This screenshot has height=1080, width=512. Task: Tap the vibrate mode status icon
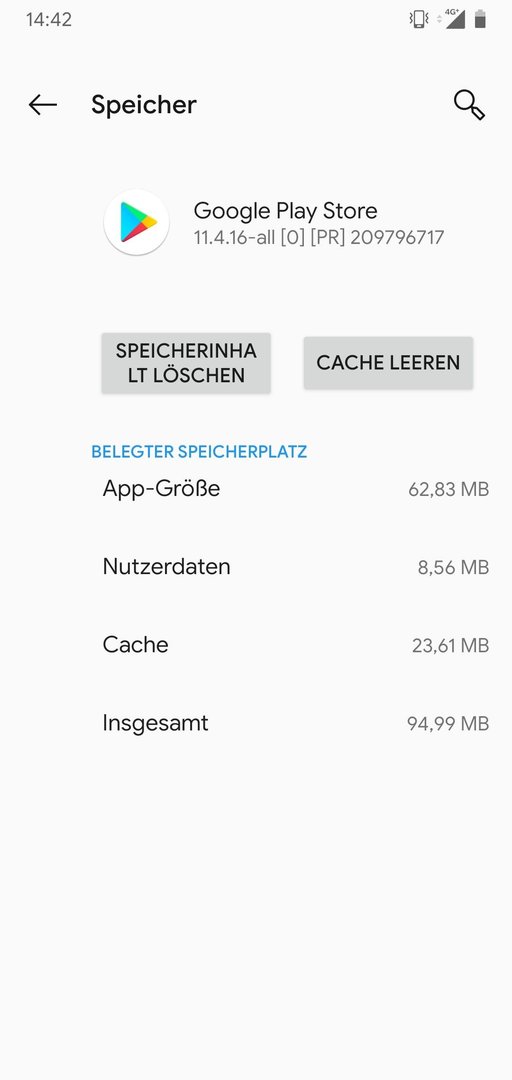(418, 19)
